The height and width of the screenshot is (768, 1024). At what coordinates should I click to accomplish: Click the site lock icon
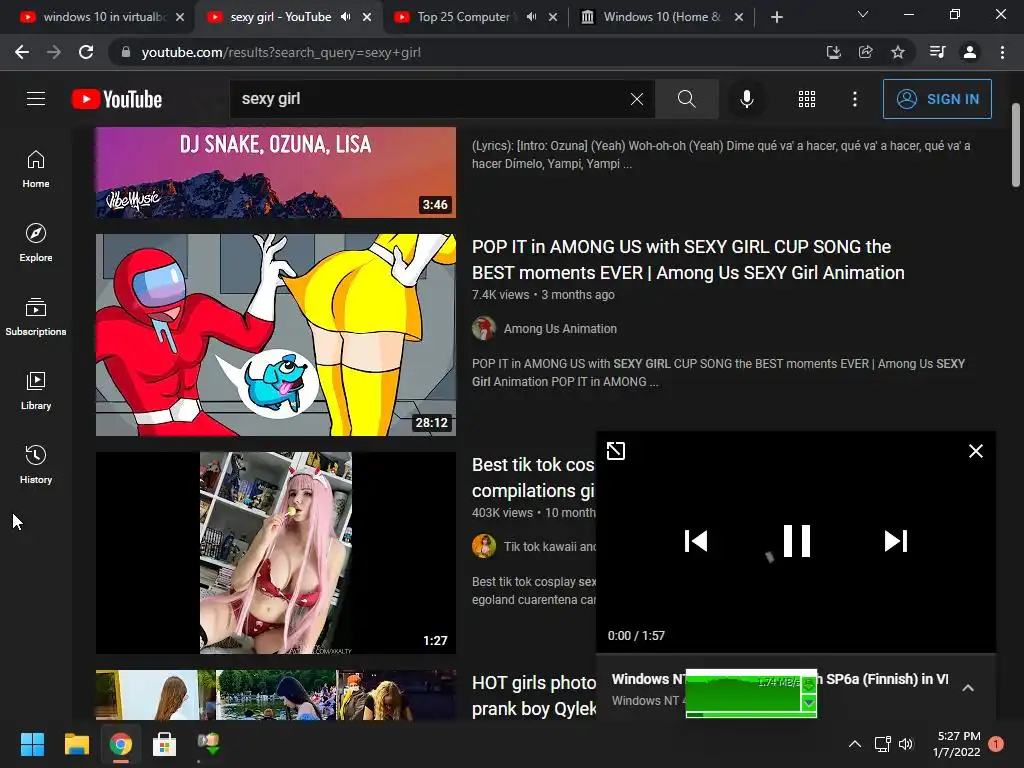pyautogui.click(x=126, y=52)
